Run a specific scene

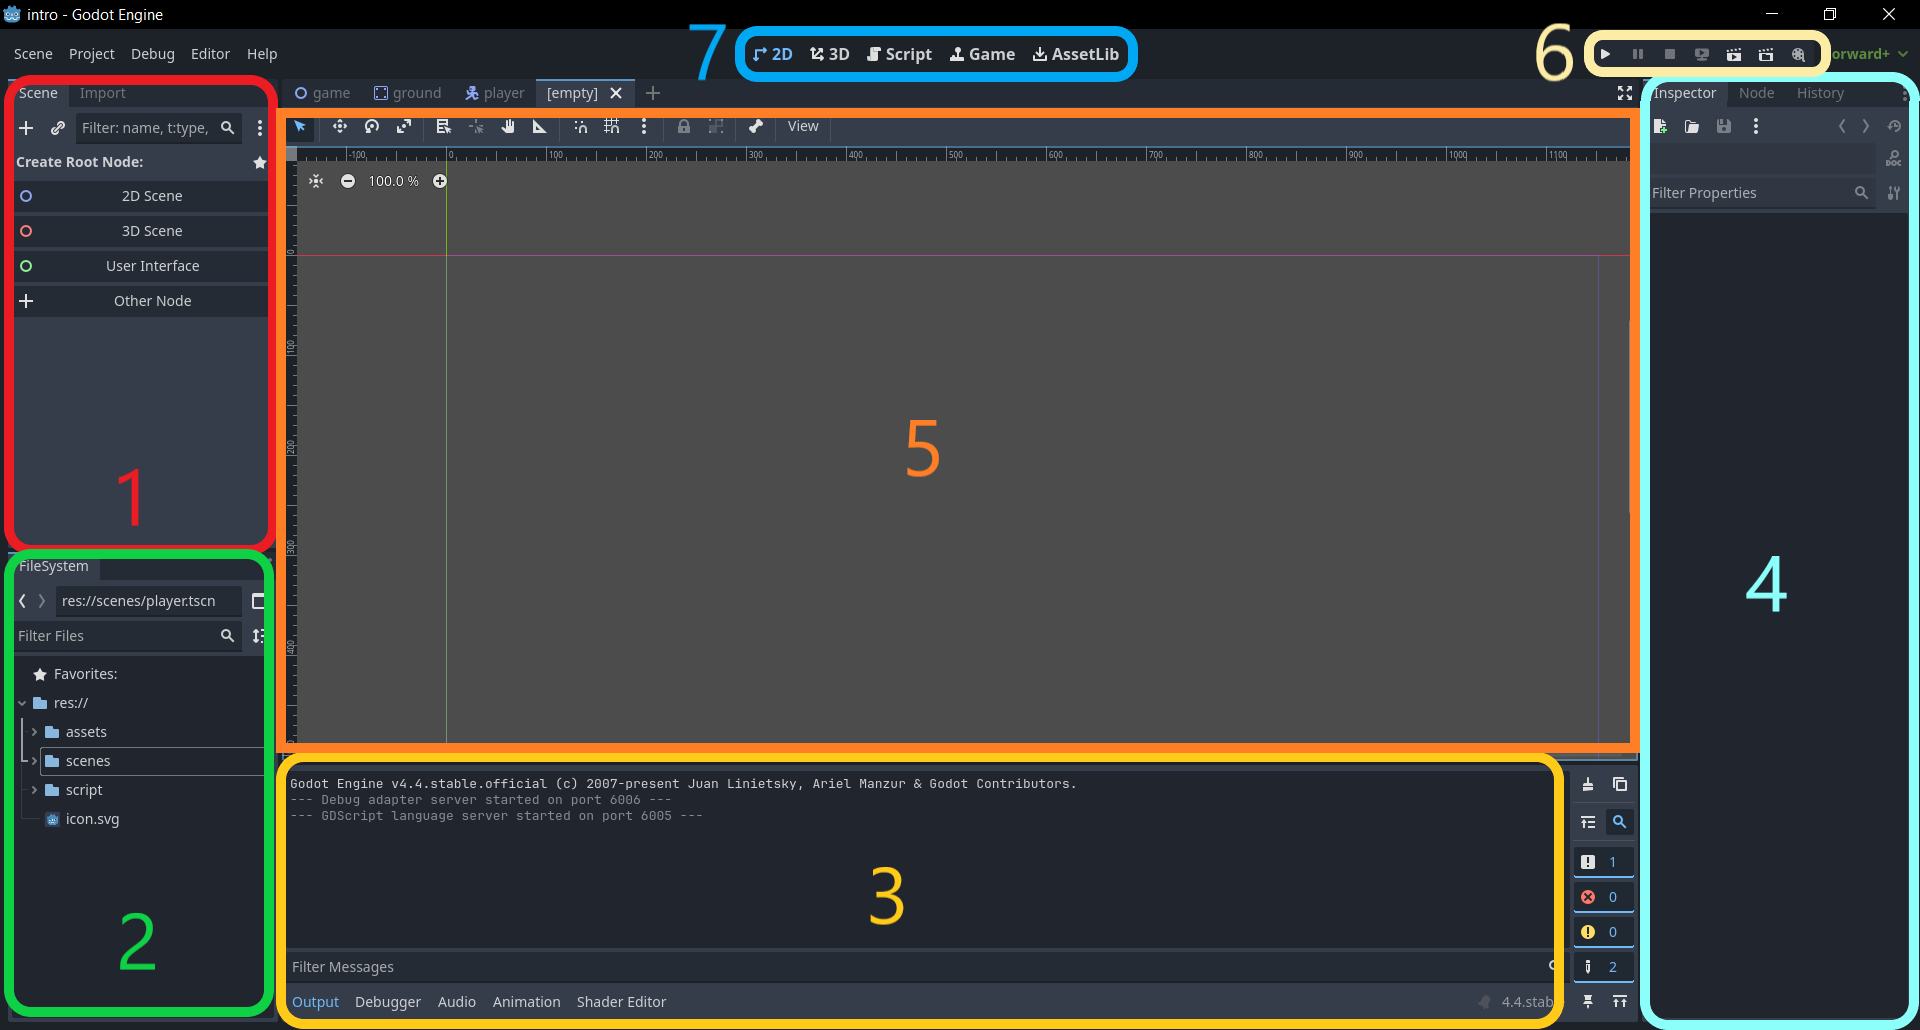coord(1766,54)
